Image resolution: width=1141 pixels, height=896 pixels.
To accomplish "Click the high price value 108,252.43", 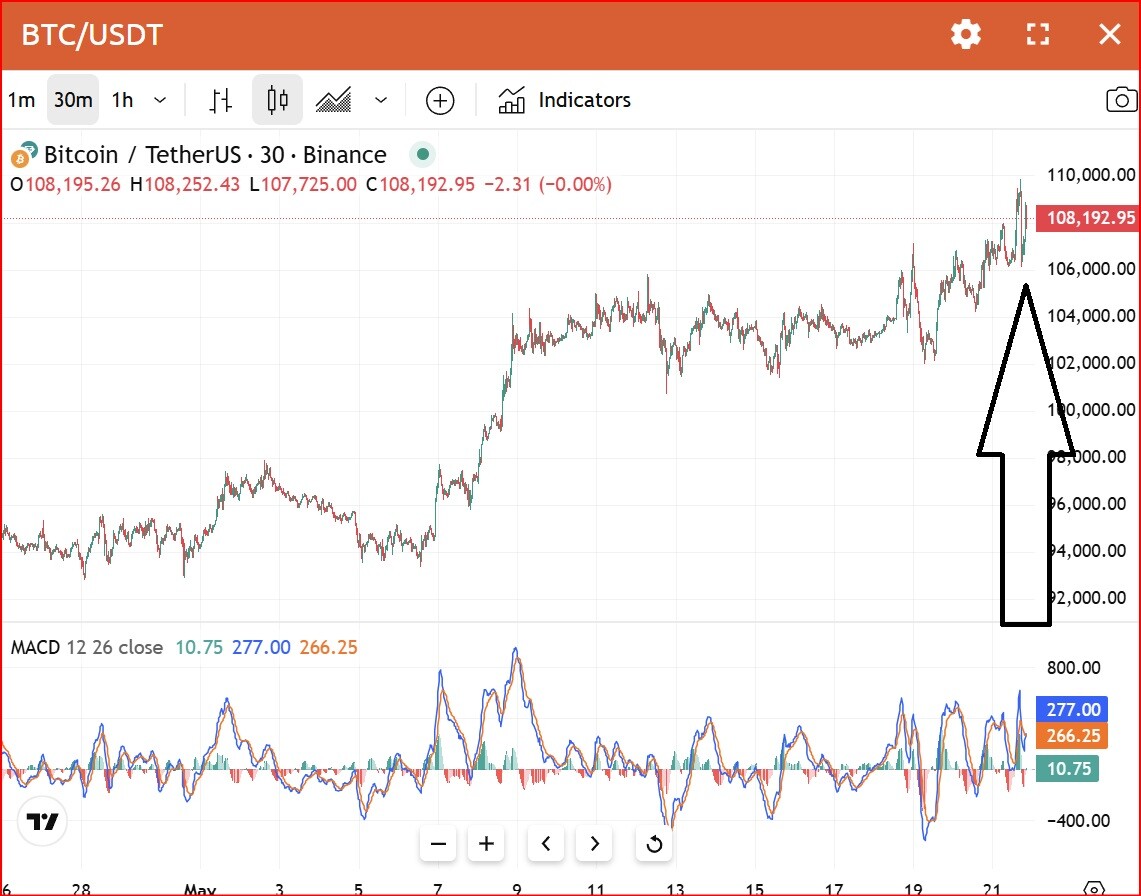I will [x=192, y=184].
